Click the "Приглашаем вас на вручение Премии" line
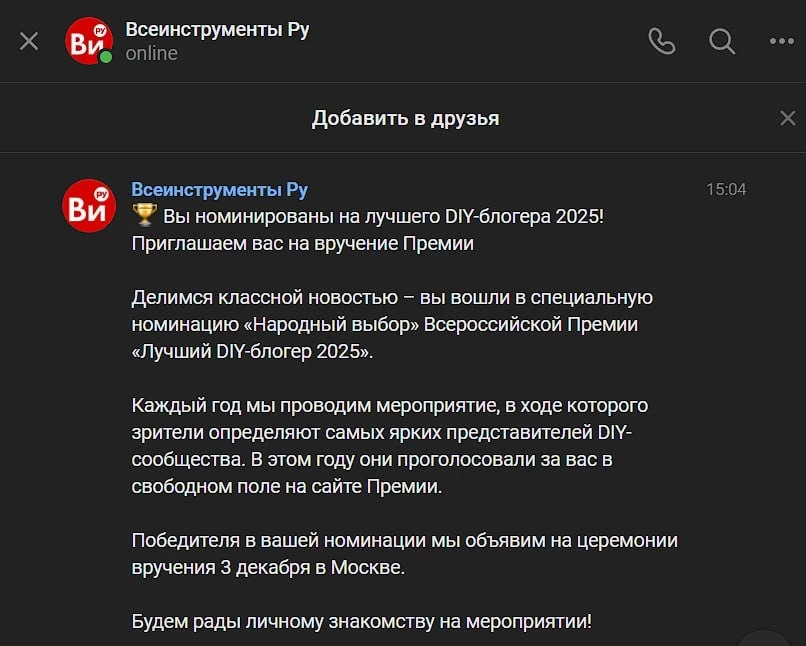806x646 pixels. tap(302, 243)
